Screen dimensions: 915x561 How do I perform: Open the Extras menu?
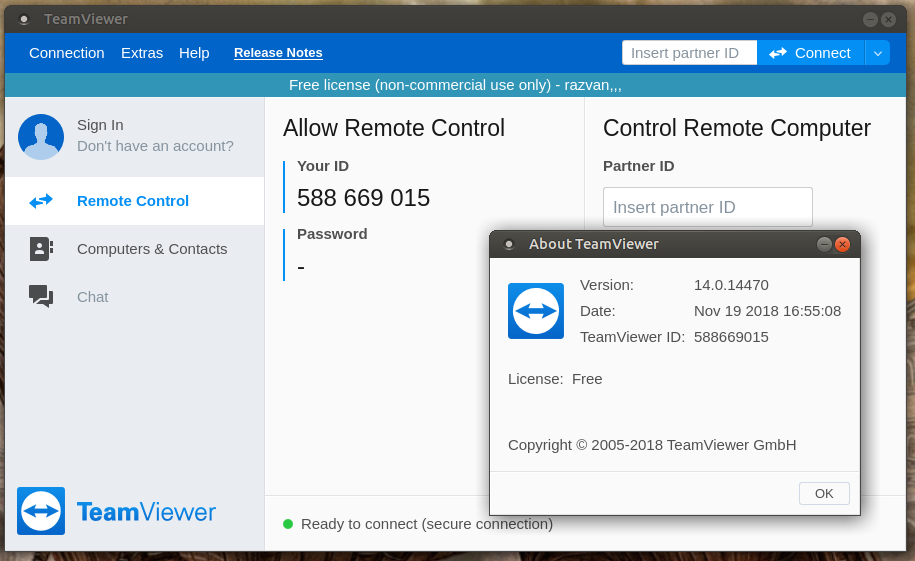click(142, 53)
